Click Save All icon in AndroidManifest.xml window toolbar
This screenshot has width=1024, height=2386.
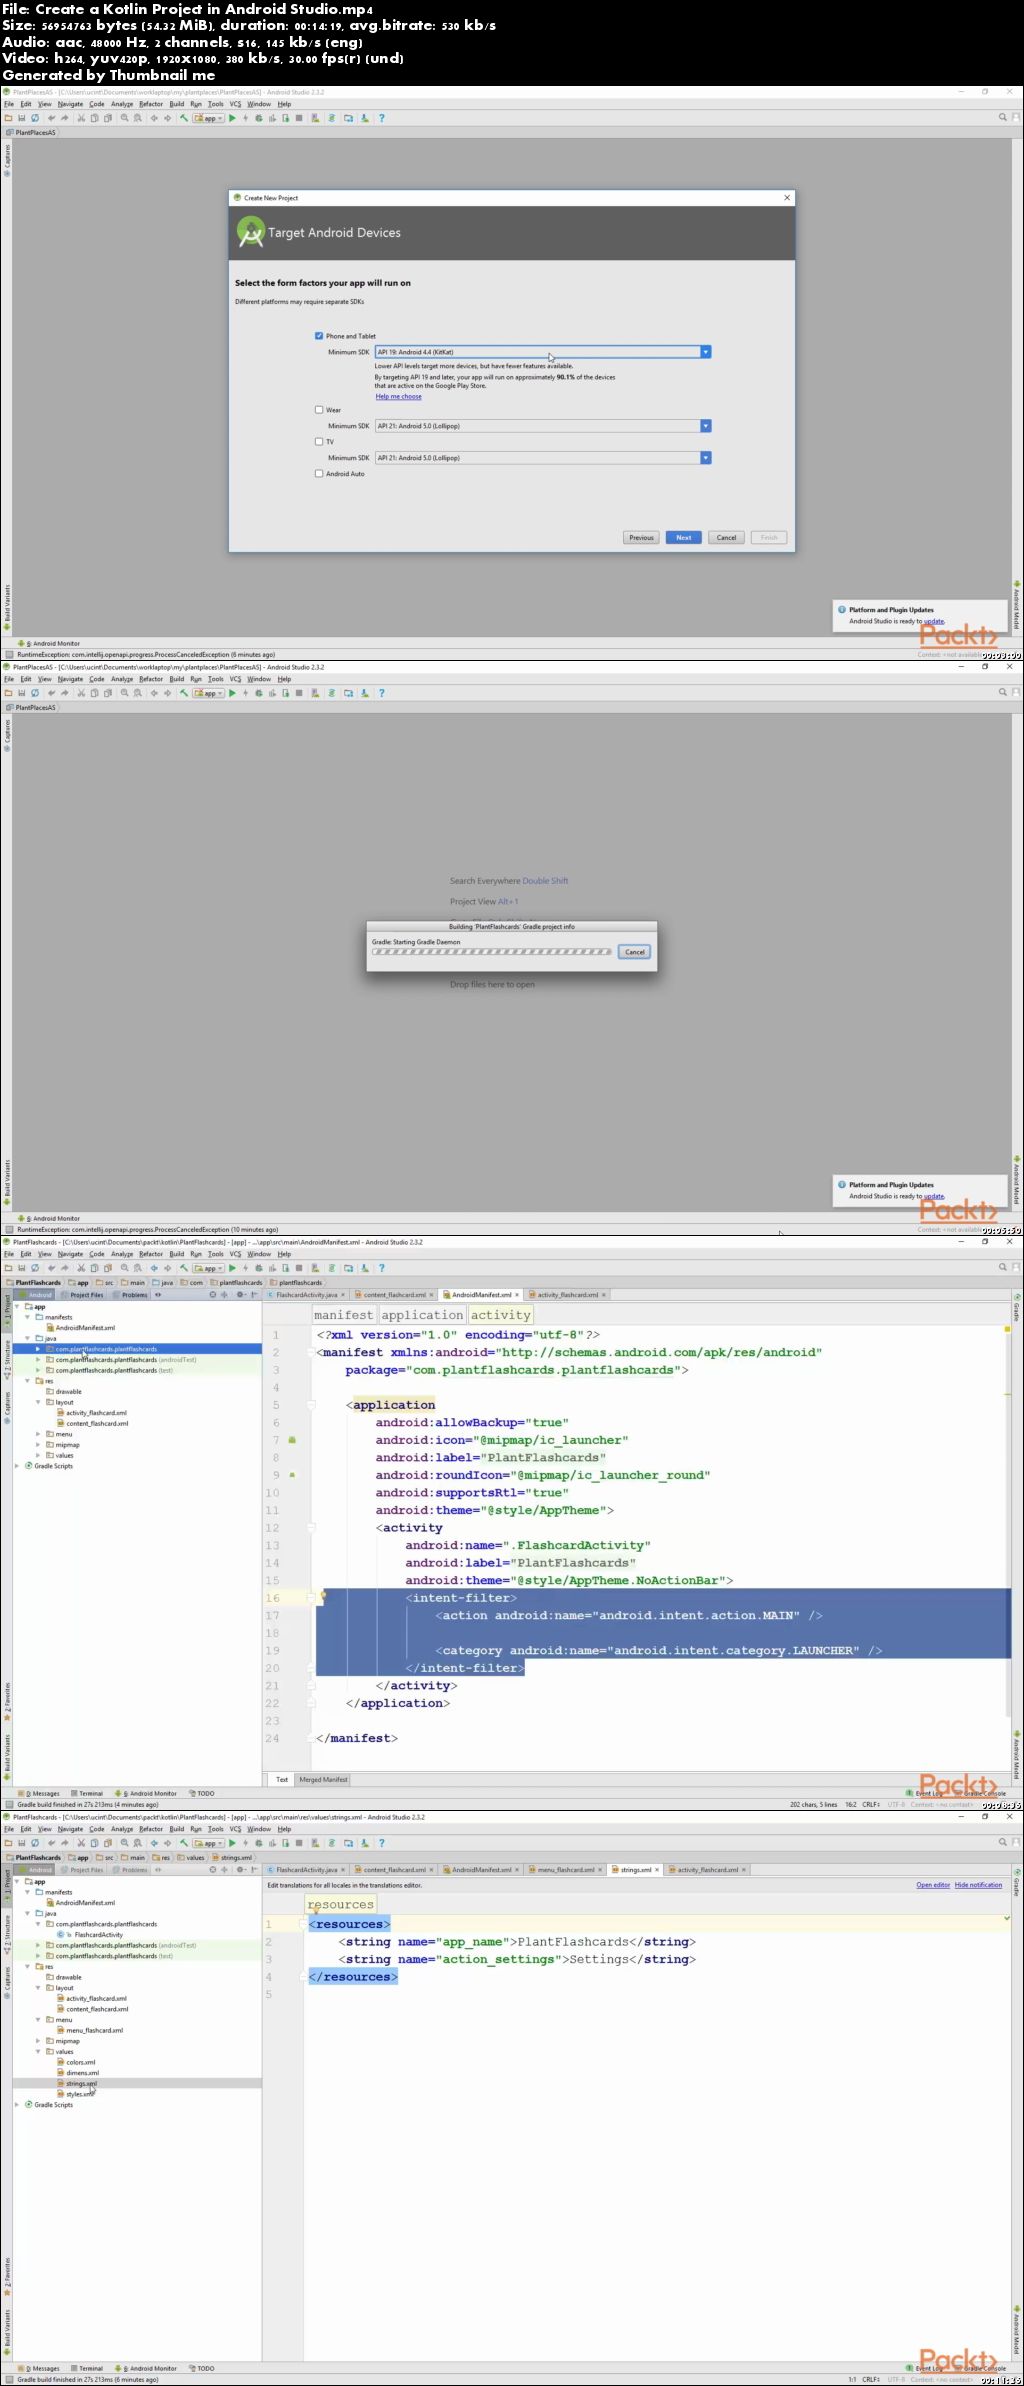[x=21, y=1268]
